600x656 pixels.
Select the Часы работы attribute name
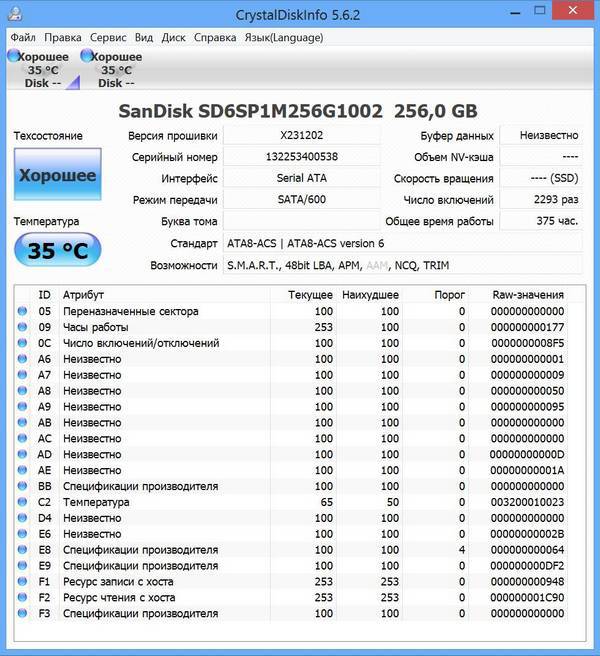click(x=95, y=327)
